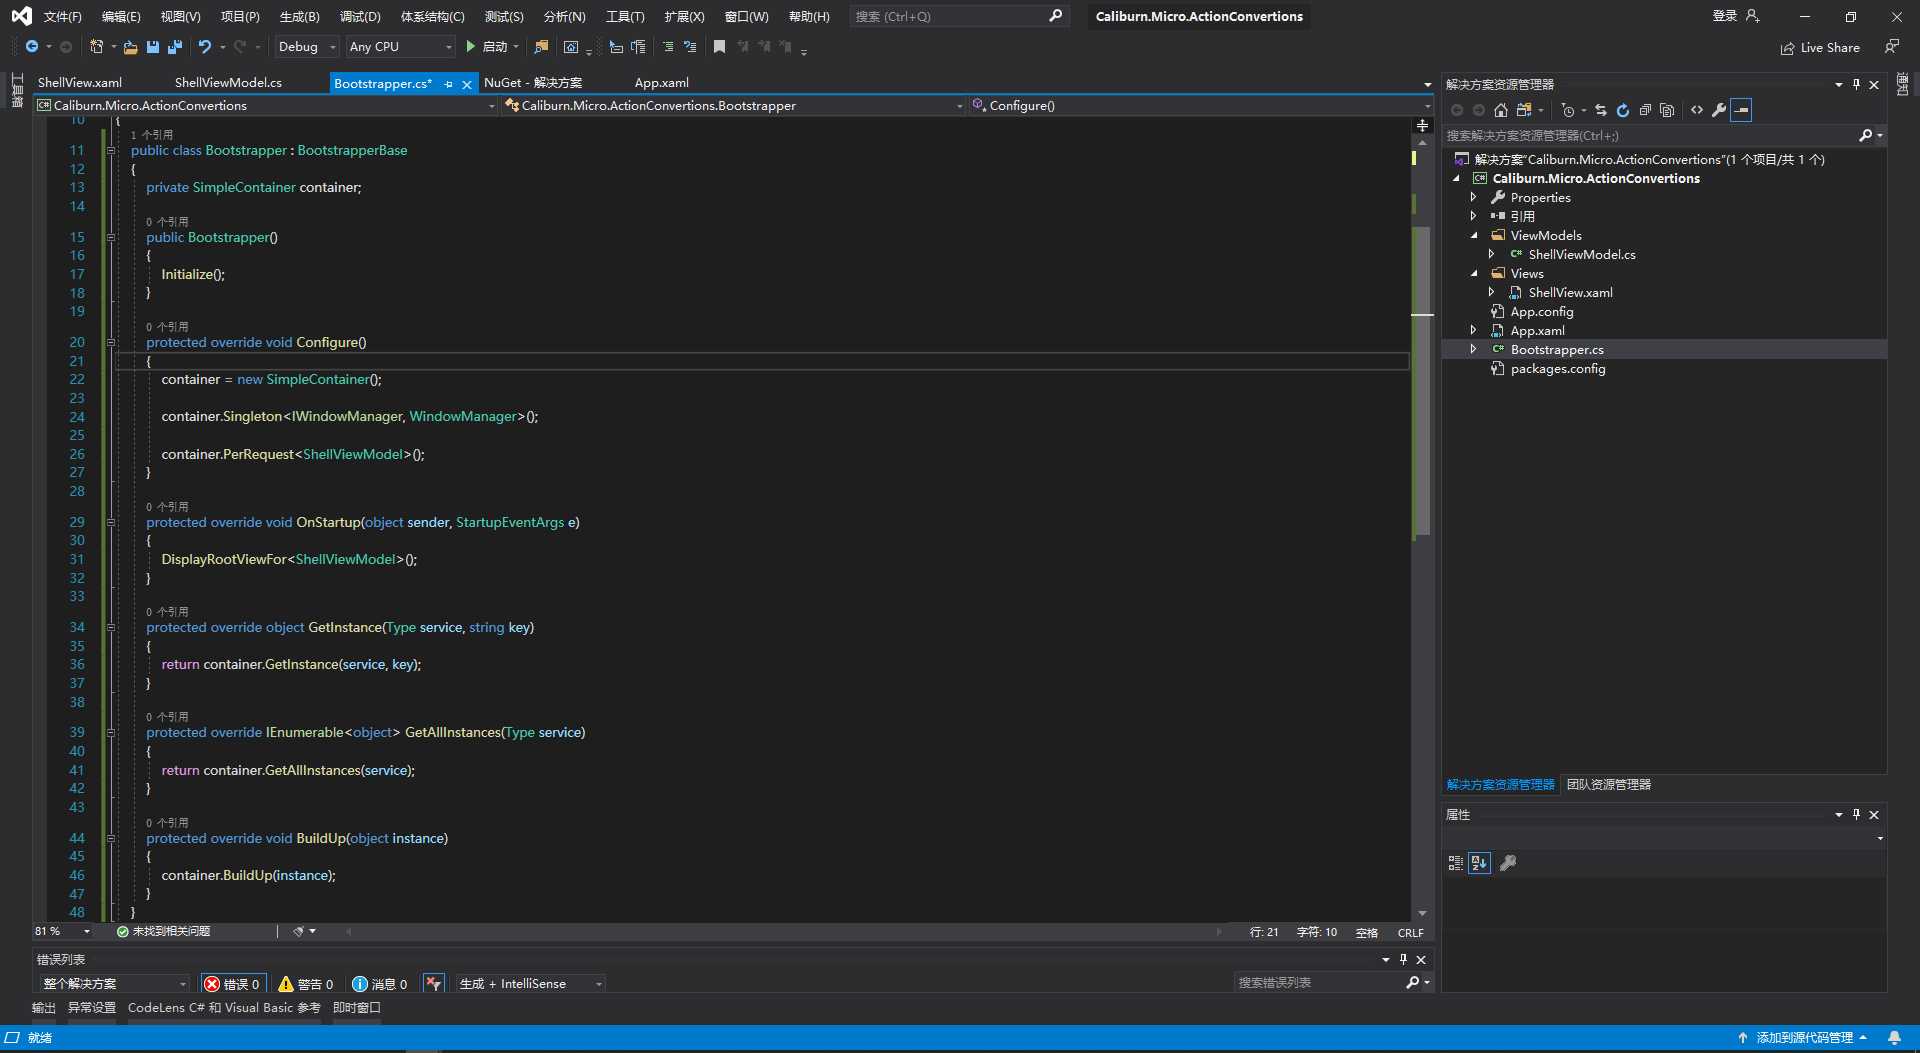Open the Build + IntelliSense dropdown
Viewport: 1920px width, 1053px height.
[530, 984]
